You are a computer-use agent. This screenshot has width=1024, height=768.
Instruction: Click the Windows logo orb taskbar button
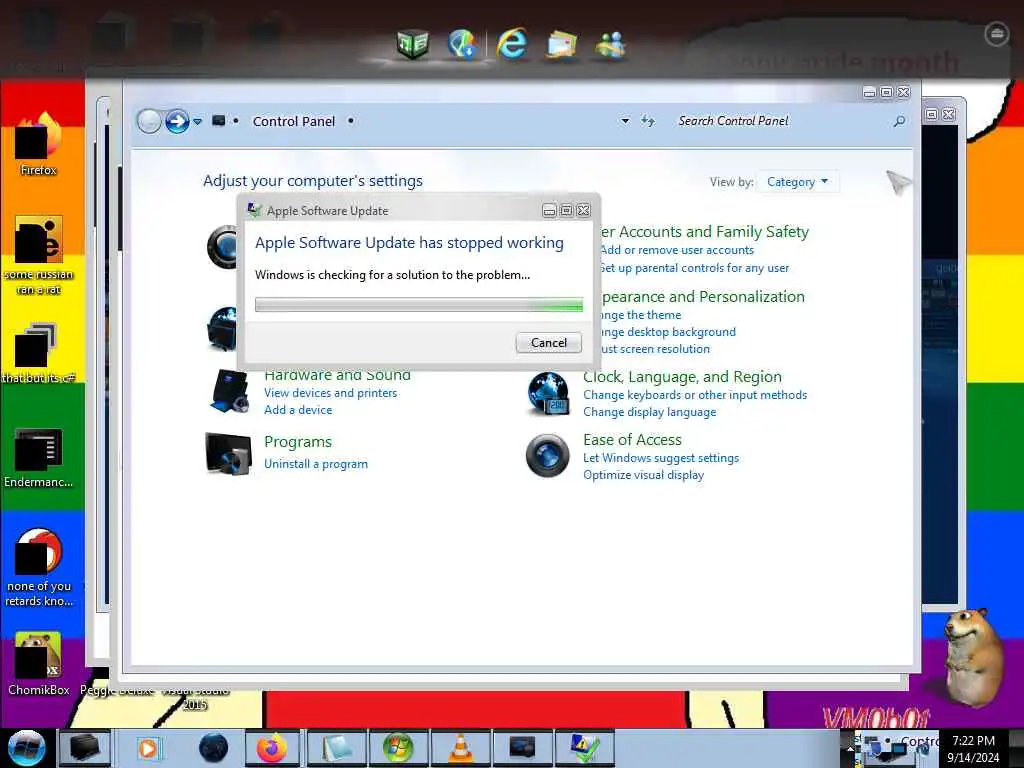397,748
